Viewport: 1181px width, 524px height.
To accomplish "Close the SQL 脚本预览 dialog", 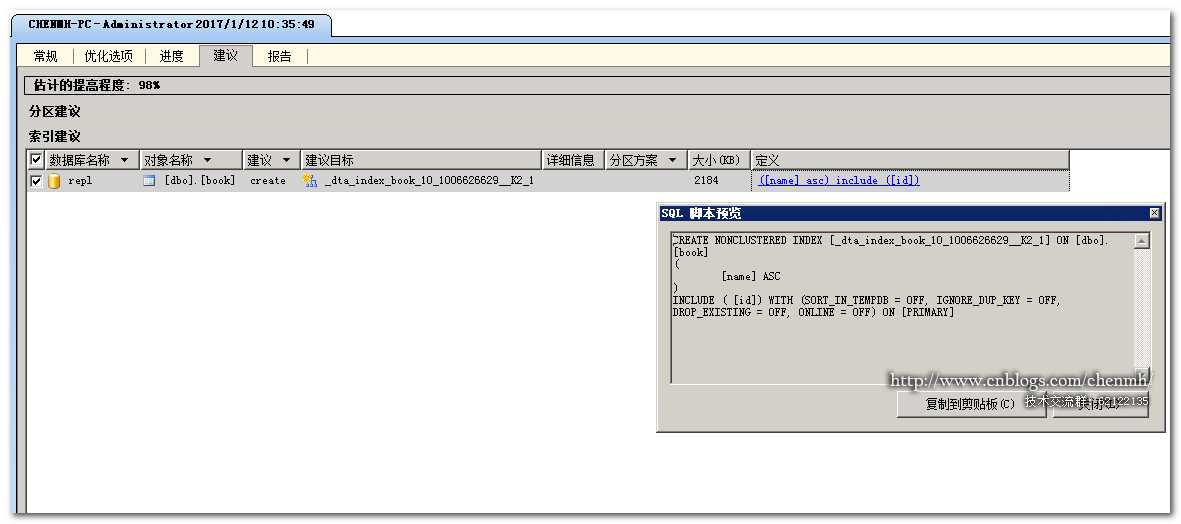I will (x=1155, y=213).
